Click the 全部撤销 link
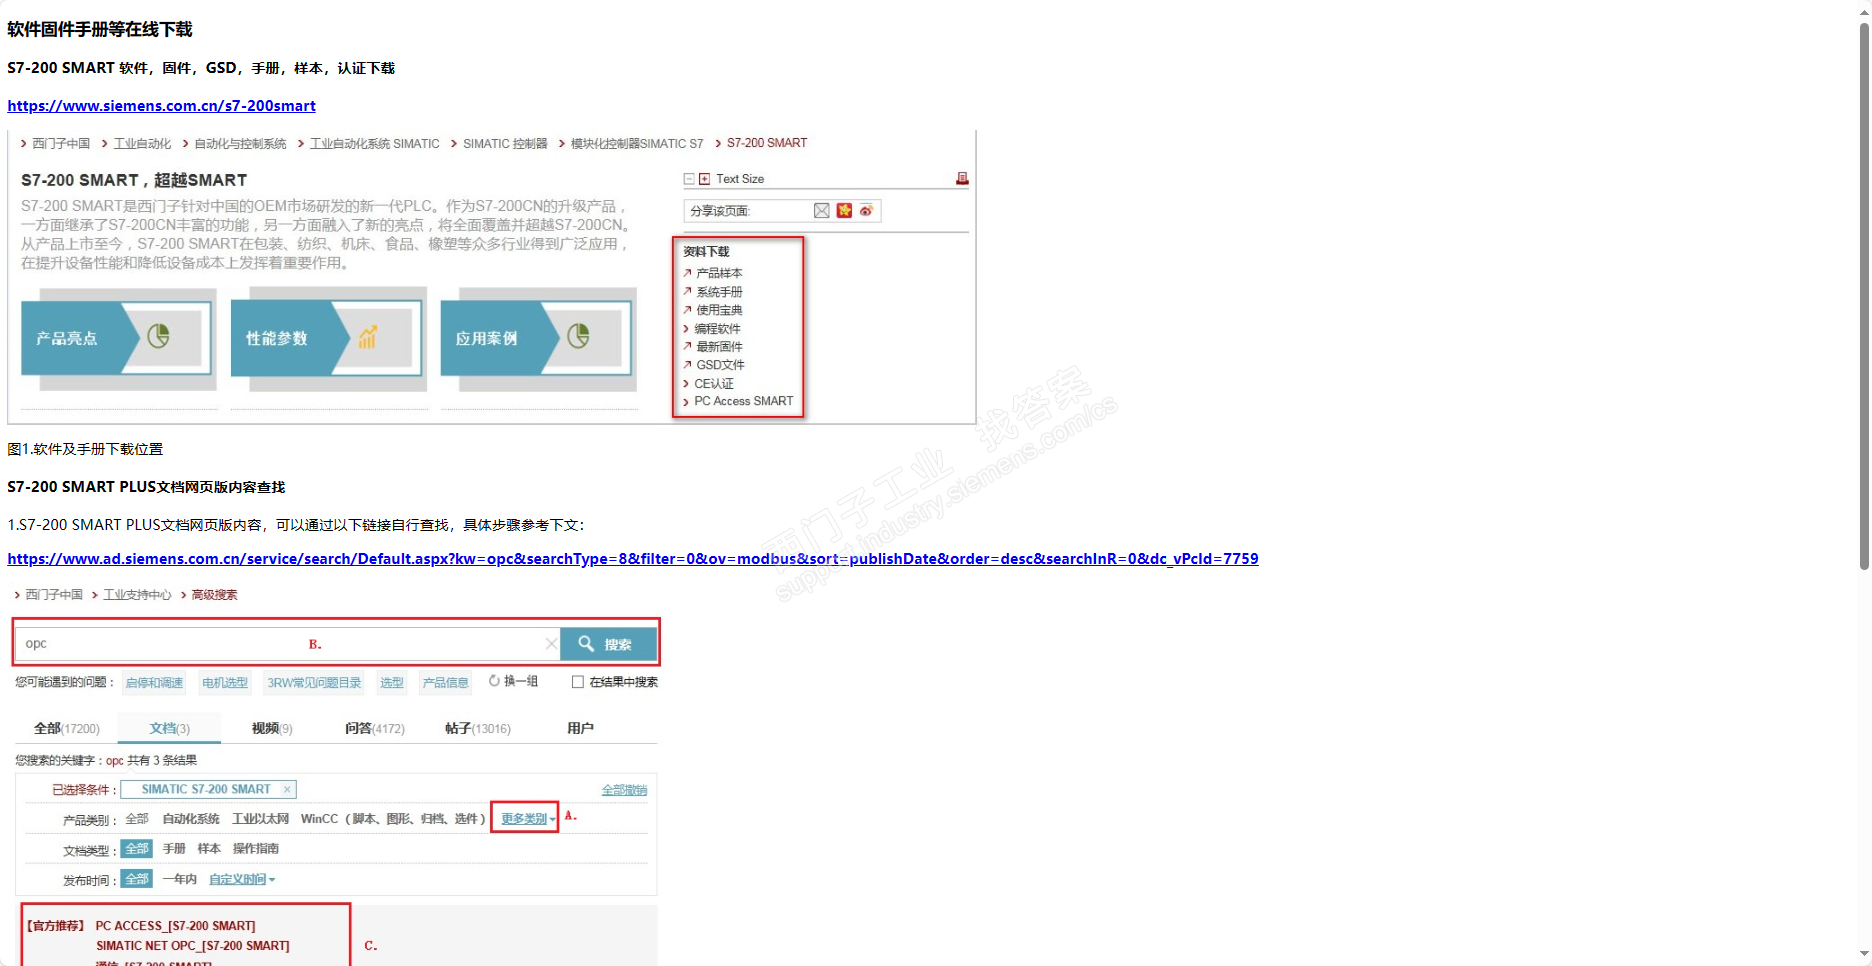Screen dimensions: 1872x966 point(624,791)
